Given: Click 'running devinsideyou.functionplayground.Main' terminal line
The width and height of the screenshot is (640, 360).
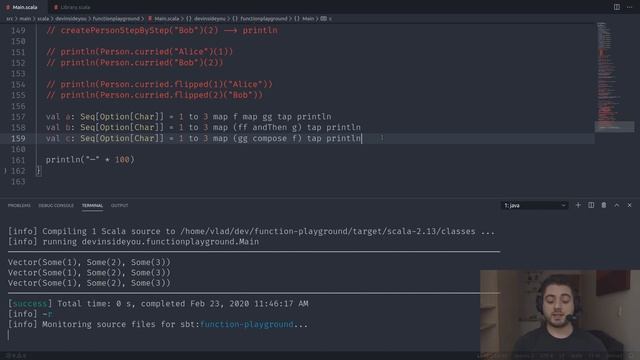Looking at the screenshot, I should pos(133,242).
